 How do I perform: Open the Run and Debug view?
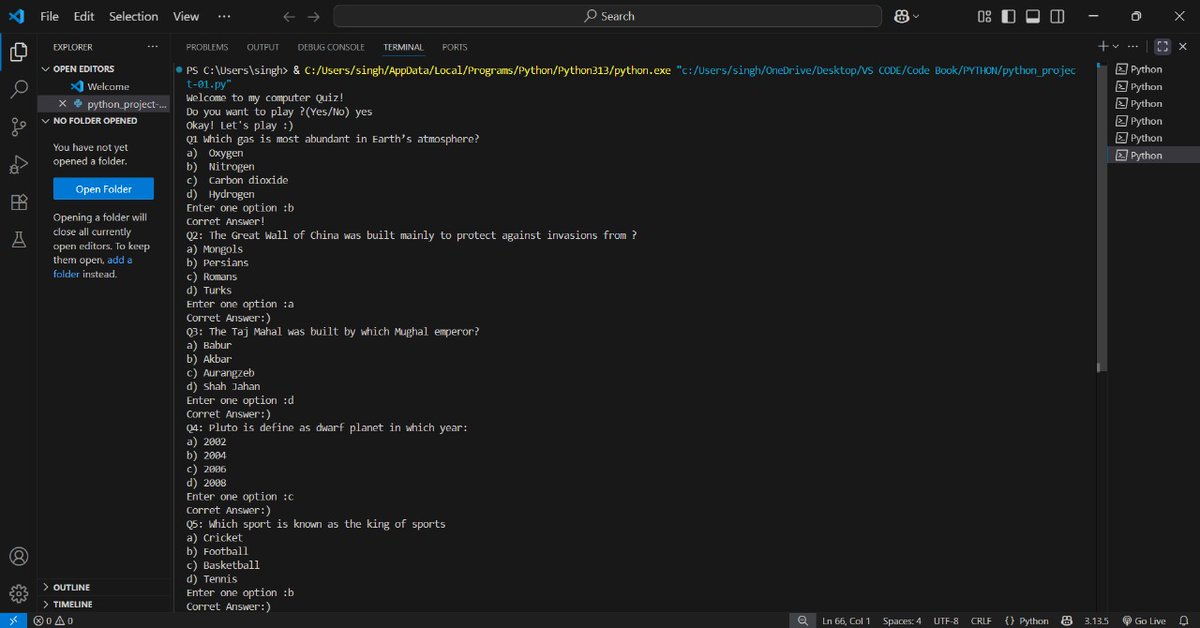18,164
